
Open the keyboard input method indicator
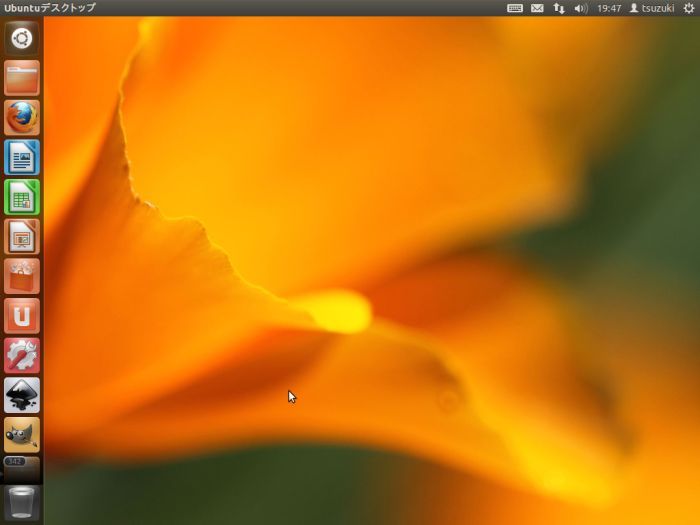click(x=515, y=8)
